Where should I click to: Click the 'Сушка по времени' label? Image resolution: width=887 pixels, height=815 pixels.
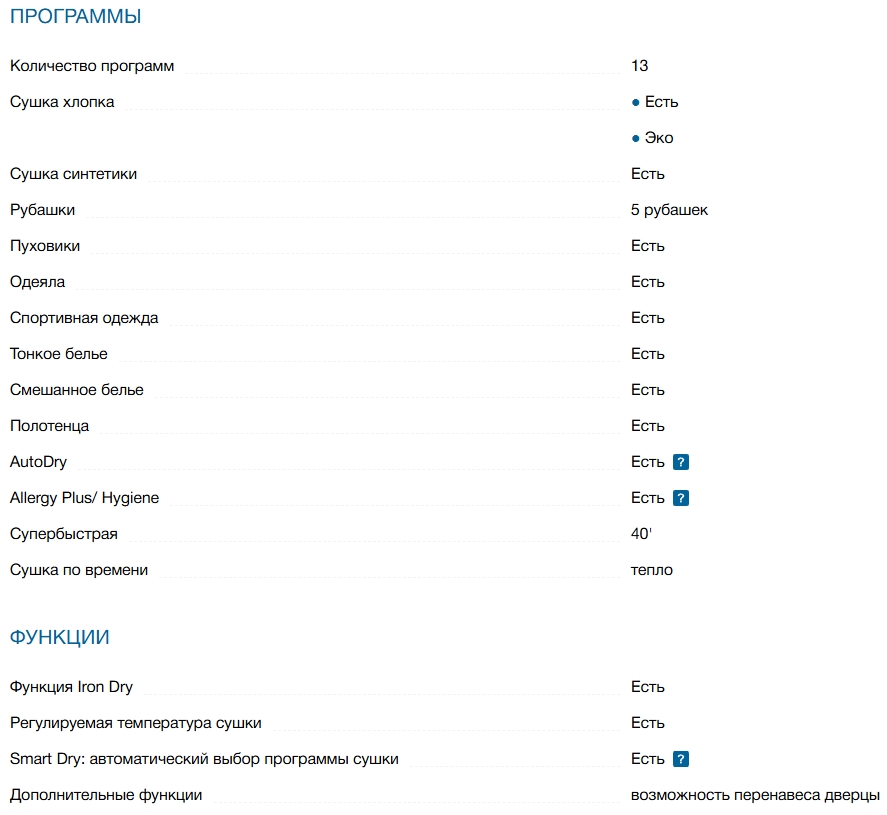[79, 570]
